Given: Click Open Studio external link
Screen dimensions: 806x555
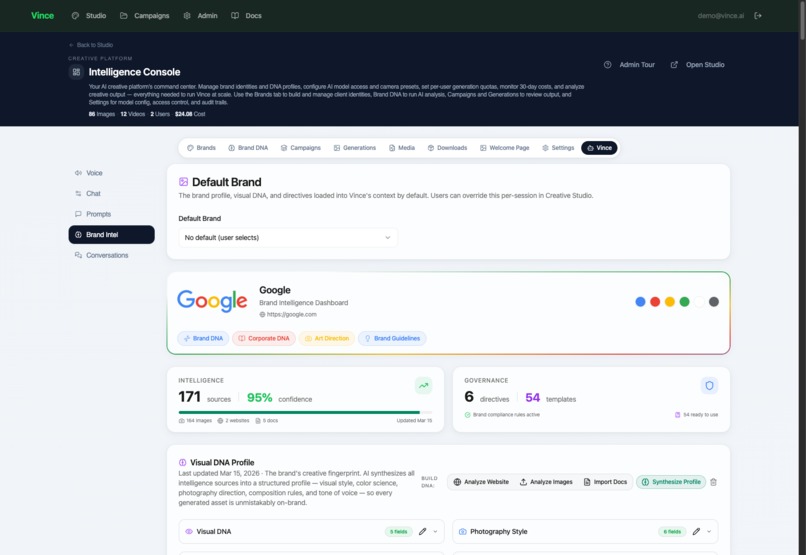Looking at the screenshot, I should pyautogui.click(x=698, y=65).
